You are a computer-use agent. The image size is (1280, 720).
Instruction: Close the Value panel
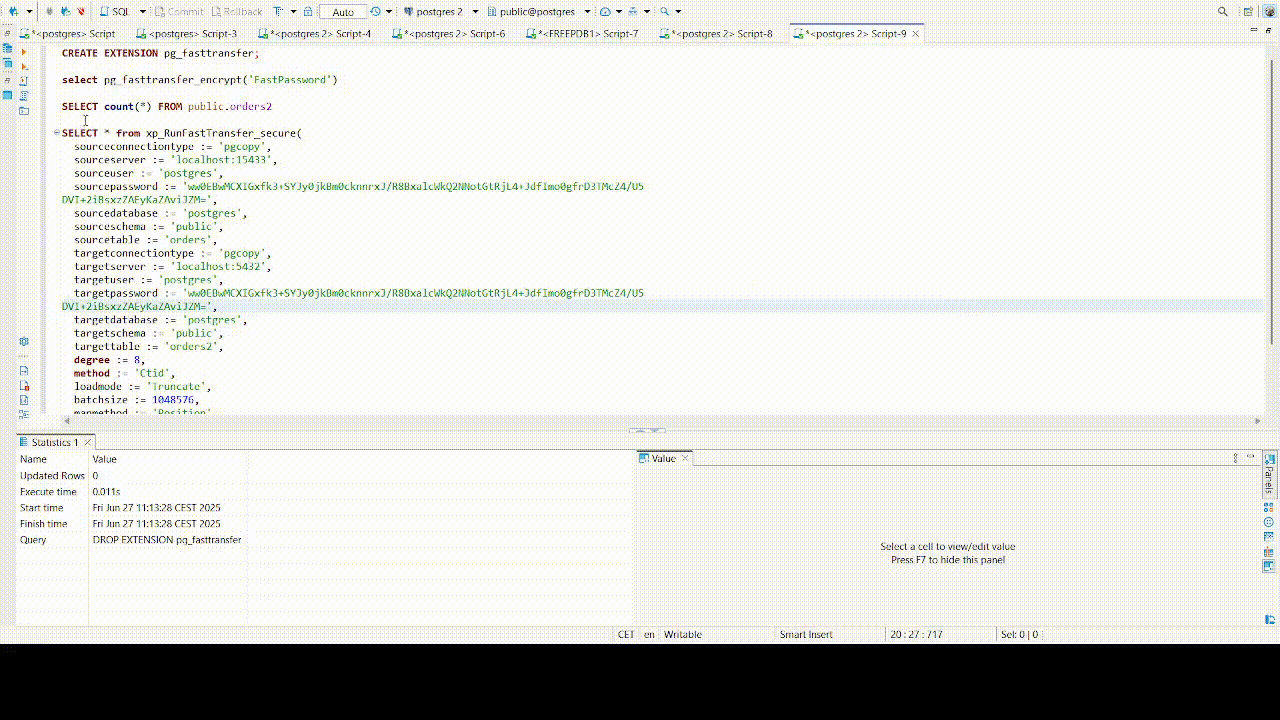(685, 458)
